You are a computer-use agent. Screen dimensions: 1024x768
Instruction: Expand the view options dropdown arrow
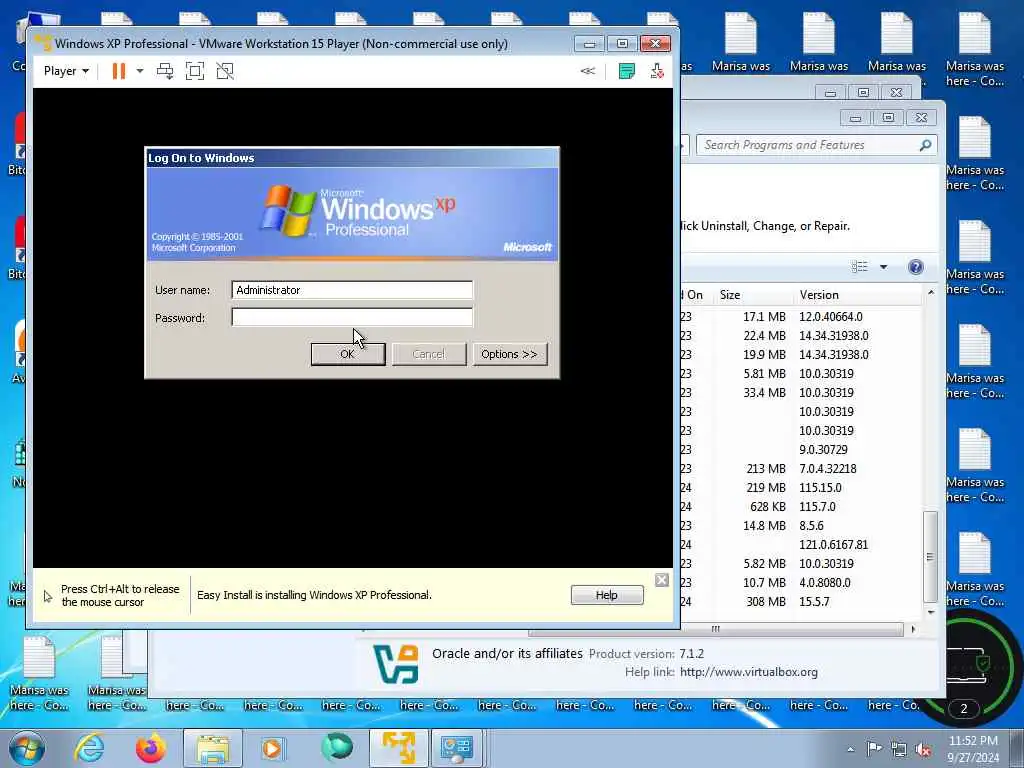pos(884,266)
